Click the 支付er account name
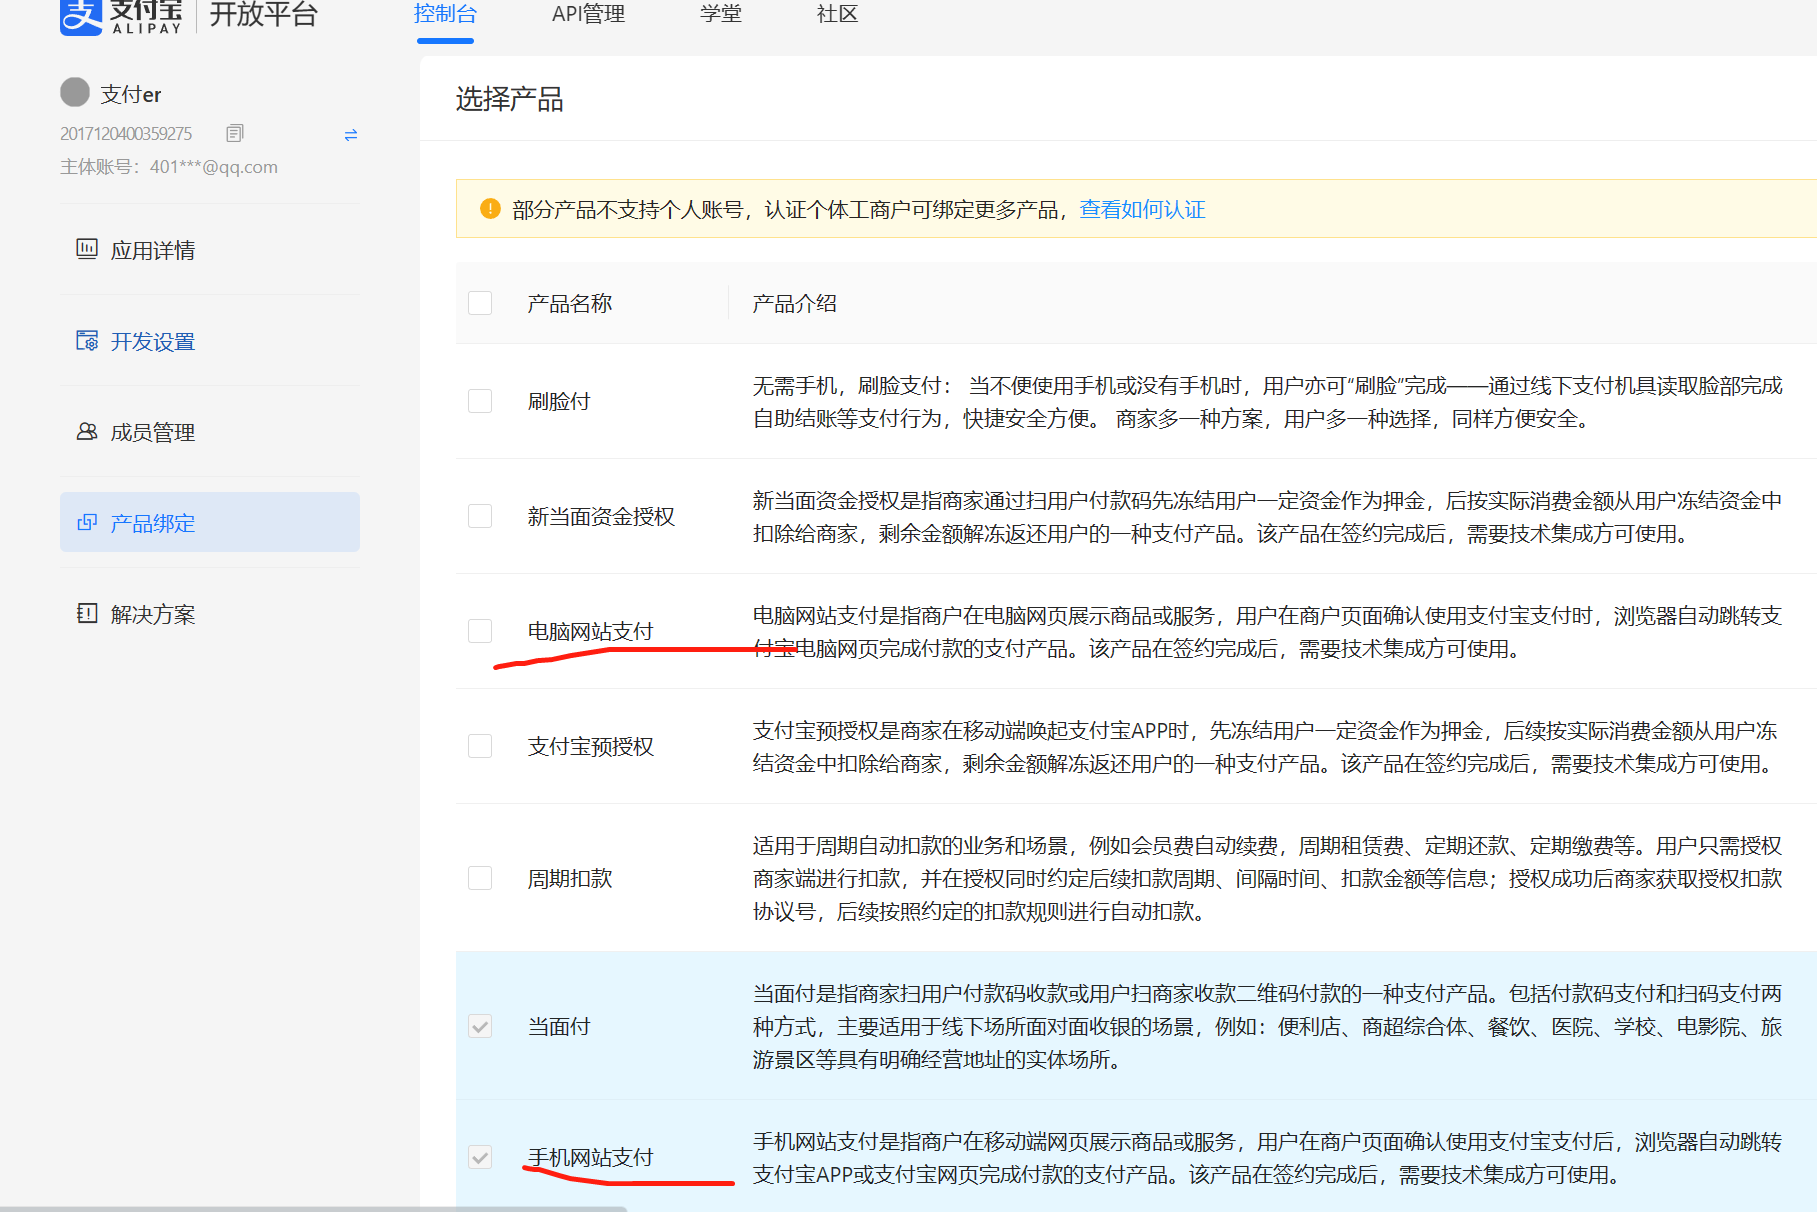The image size is (1817, 1212). 130,94
